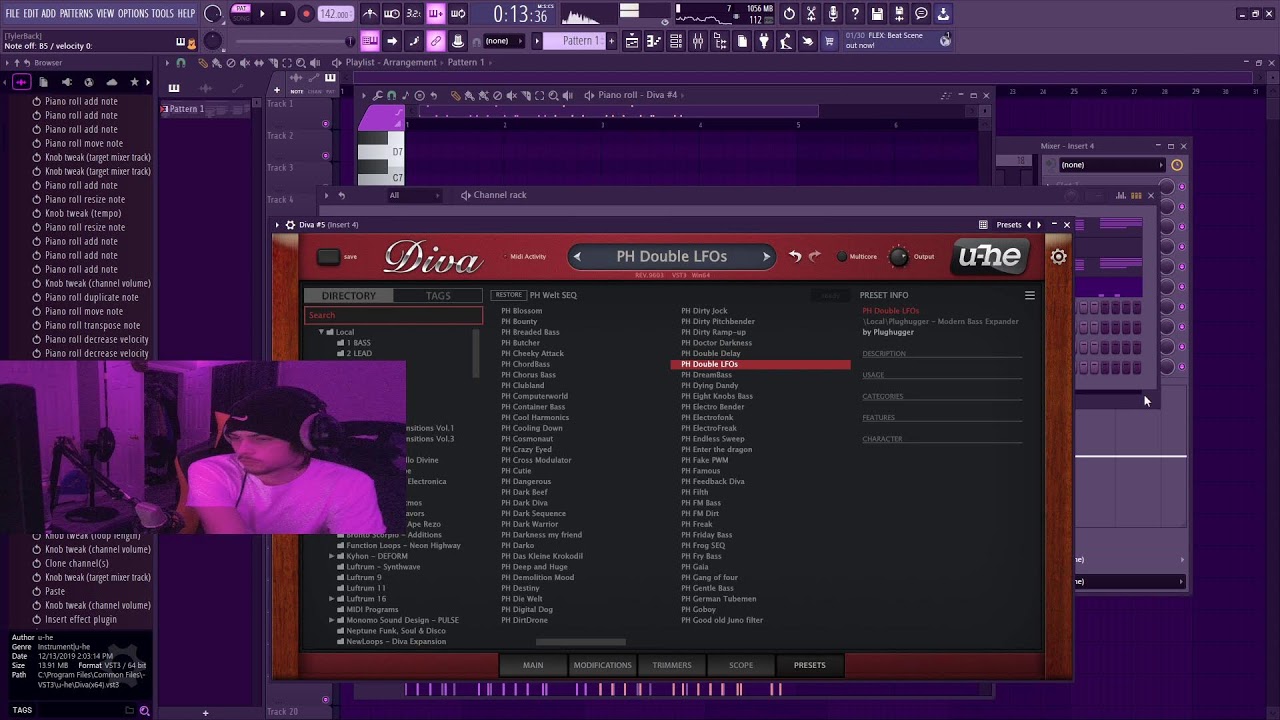Viewport: 1280px width, 720px height.
Task: Click Diva's undo arrow
Action: [x=795, y=256]
